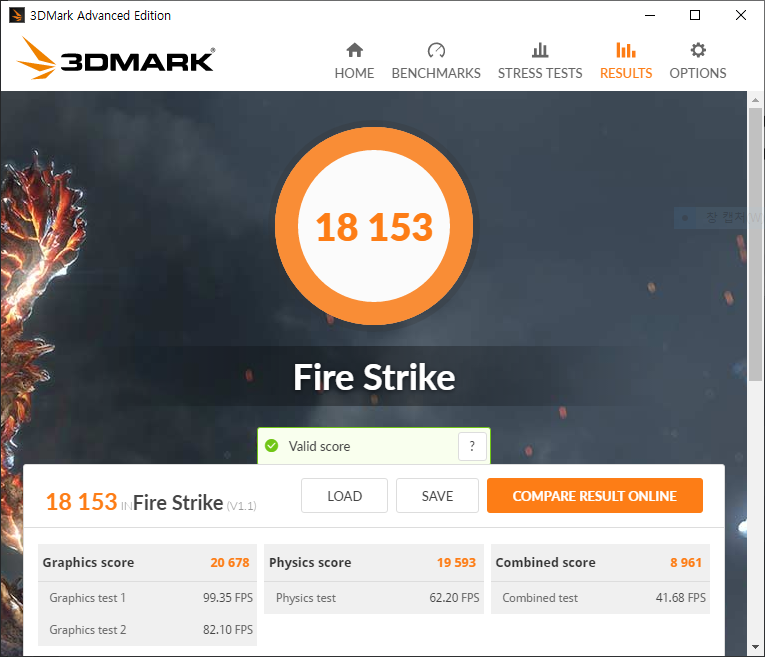Click the scrollbar down arrow

(x=755, y=647)
